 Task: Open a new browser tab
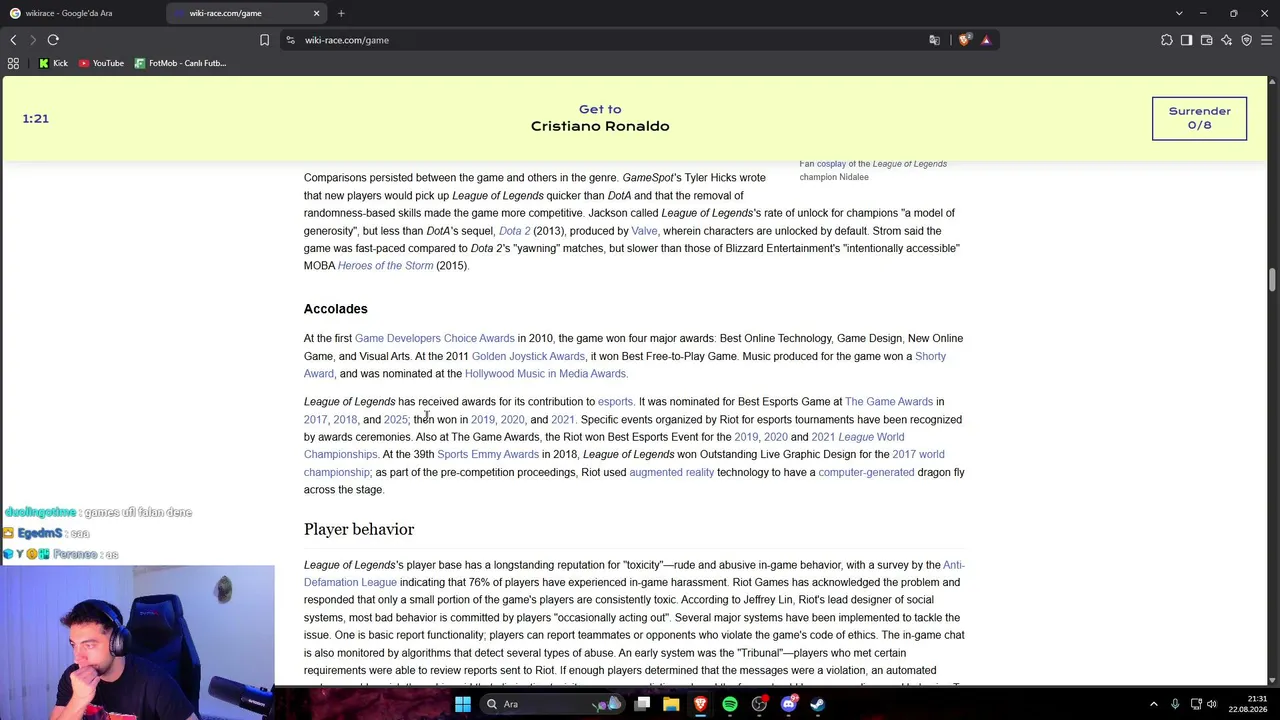341,13
